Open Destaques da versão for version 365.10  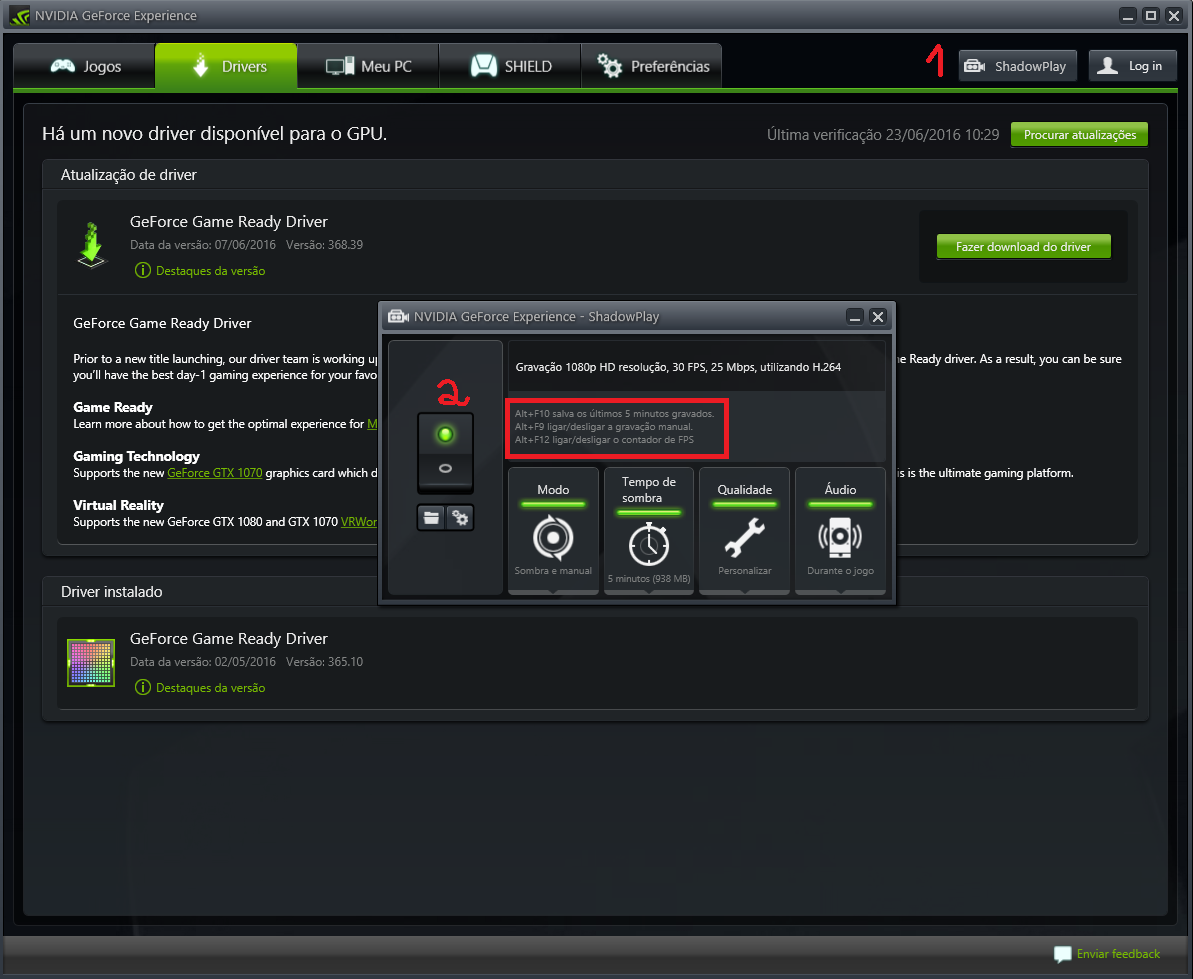tap(210, 688)
